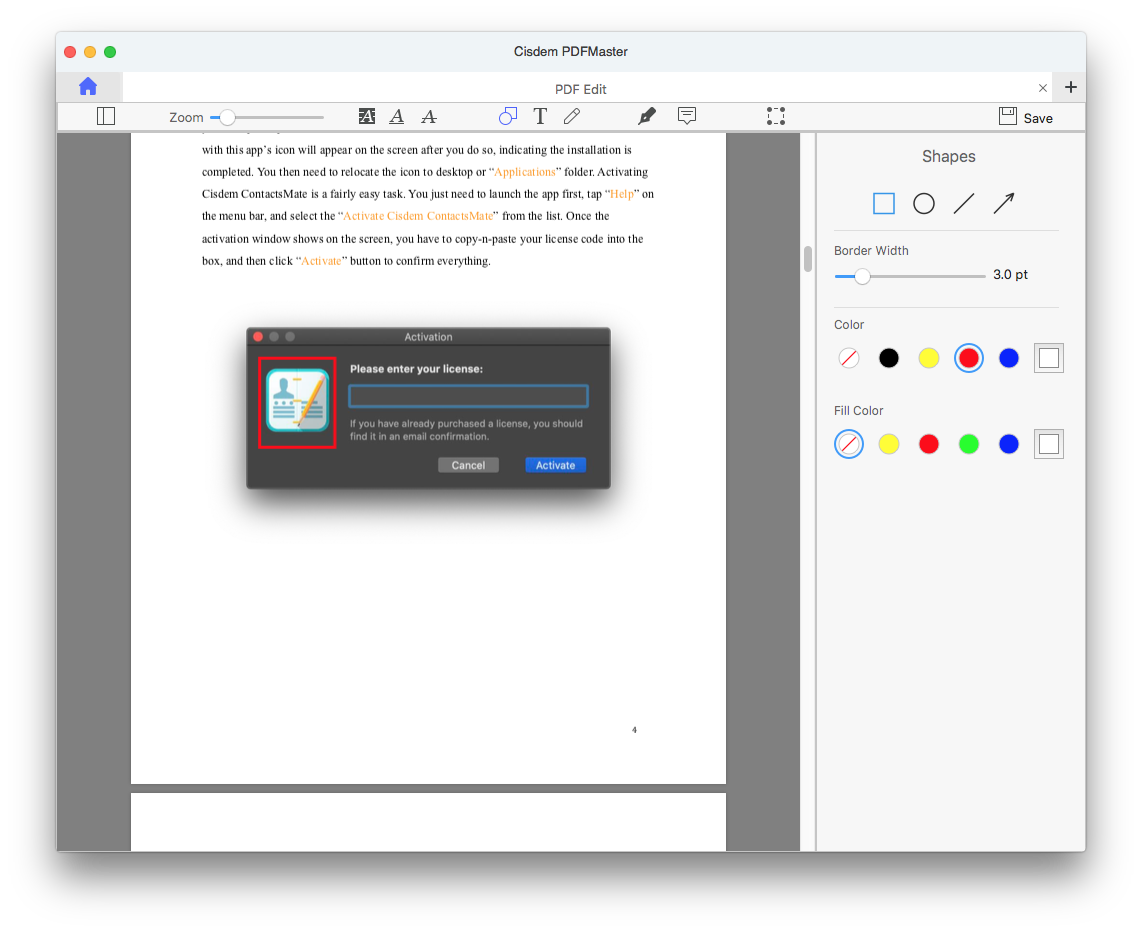Click the Border Width label
The height and width of the screenshot is (932, 1142).
(871, 250)
